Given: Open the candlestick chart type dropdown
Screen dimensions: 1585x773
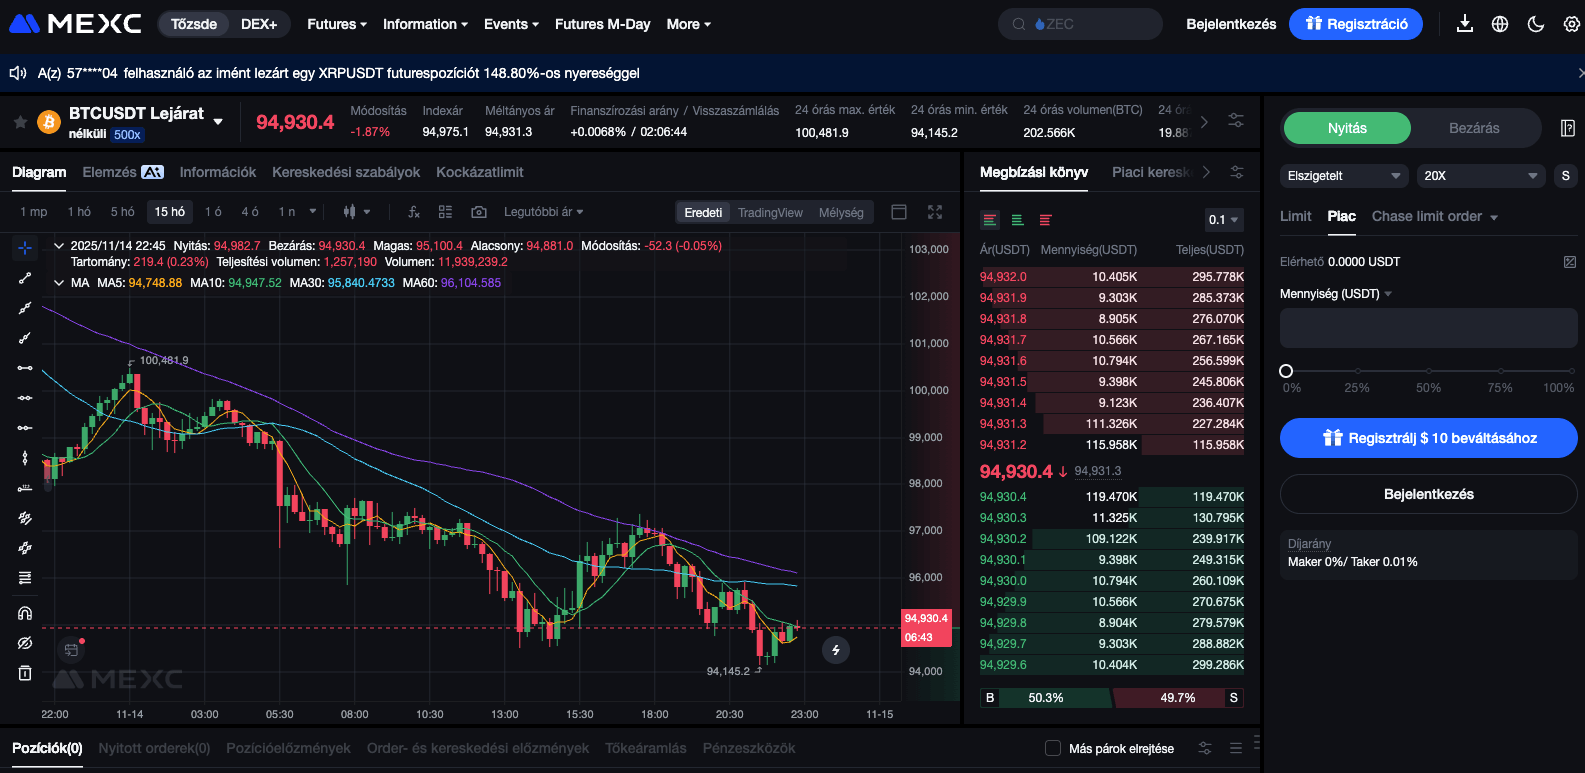Looking at the screenshot, I should coord(356,212).
